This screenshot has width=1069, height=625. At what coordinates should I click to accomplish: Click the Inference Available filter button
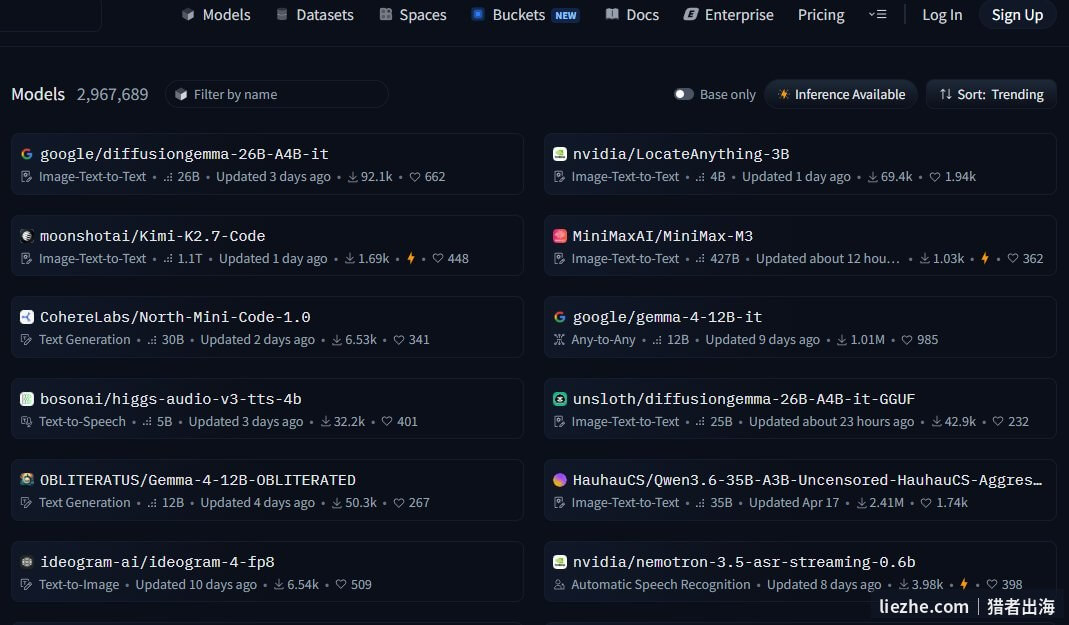pyautogui.click(x=841, y=94)
